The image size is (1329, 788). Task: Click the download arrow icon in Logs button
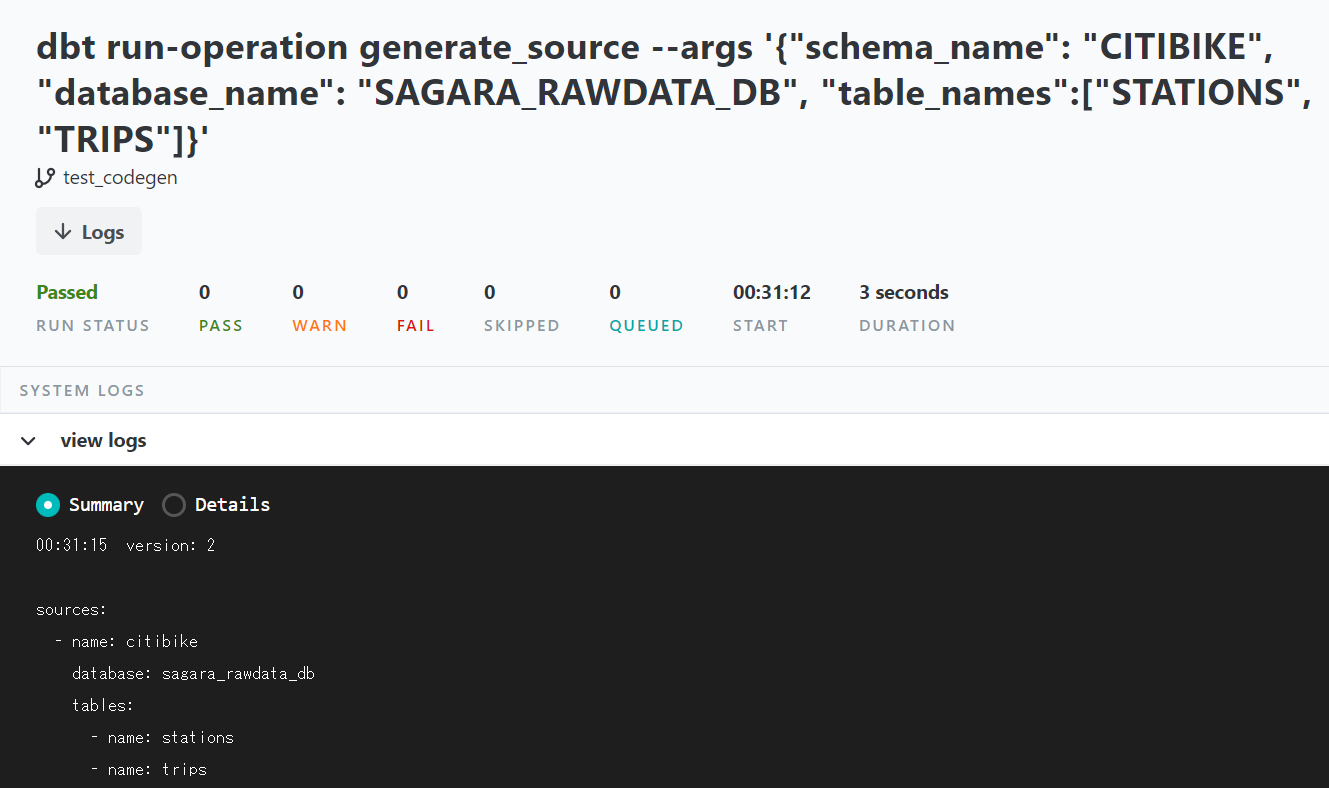click(x=61, y=231)
